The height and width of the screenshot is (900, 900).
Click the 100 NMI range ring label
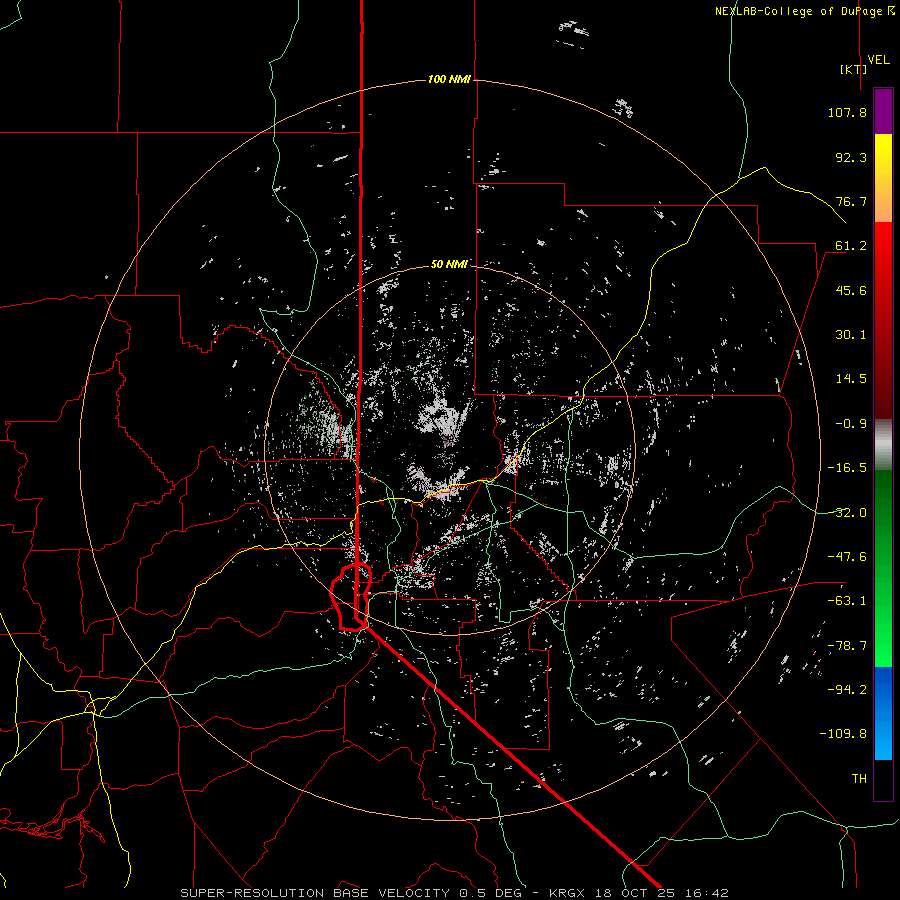point(449,79)
